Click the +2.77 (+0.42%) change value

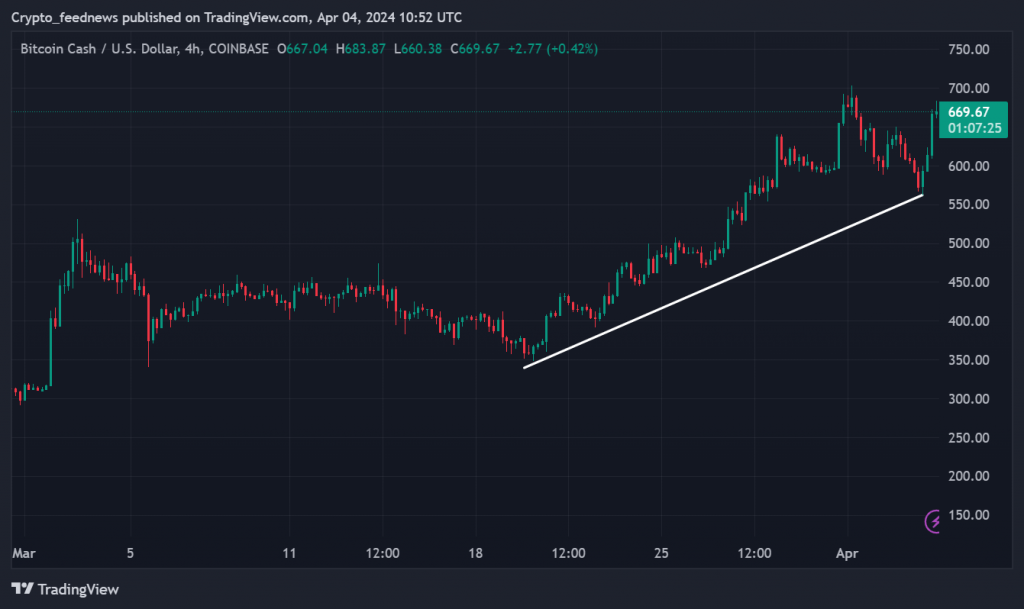click(551, 49)
